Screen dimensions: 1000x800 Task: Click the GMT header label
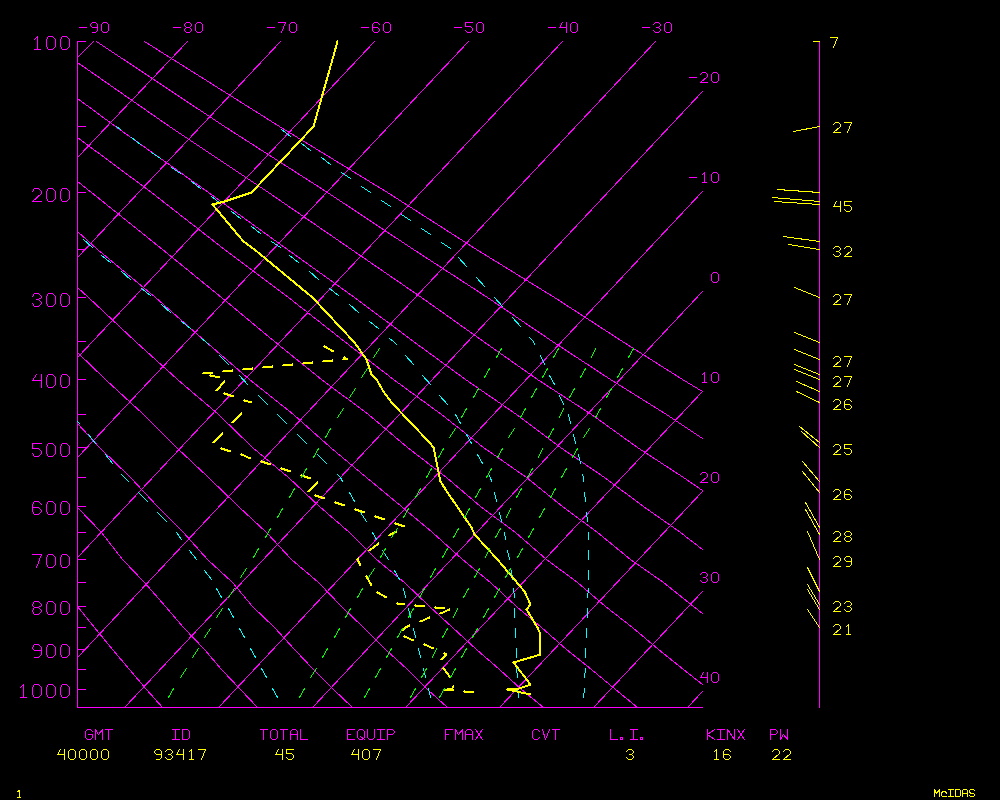click(99, 735)
